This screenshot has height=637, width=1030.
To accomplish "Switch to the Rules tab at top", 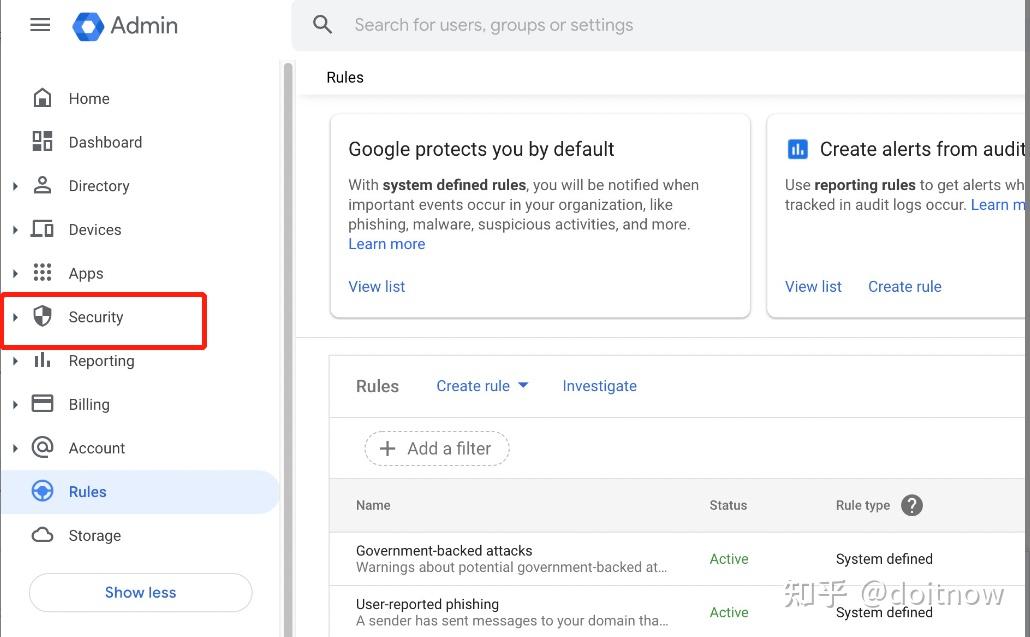I will [345, 76].
